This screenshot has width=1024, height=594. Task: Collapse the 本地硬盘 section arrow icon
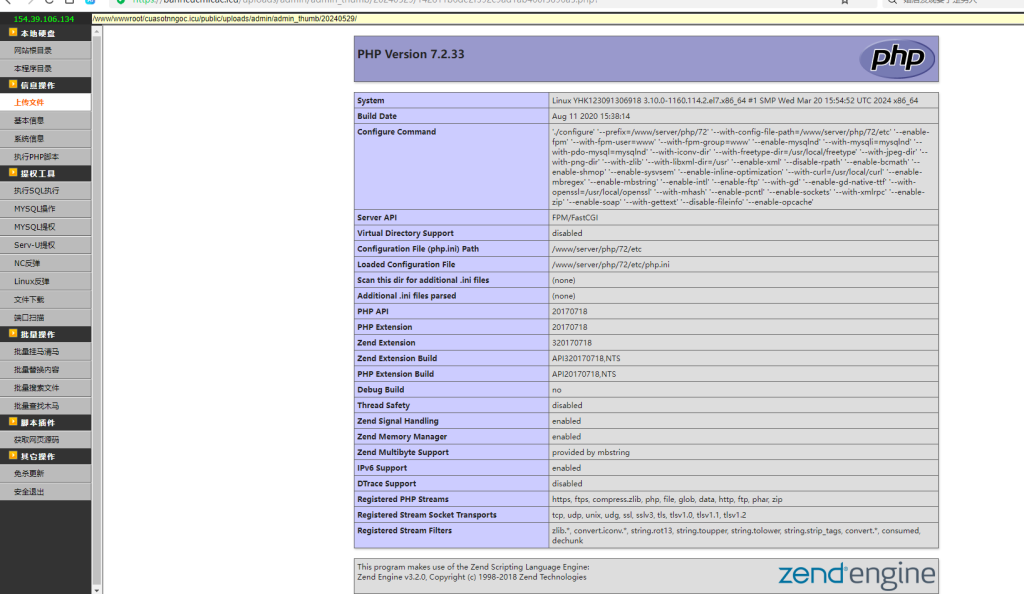(x=13, y=32)
